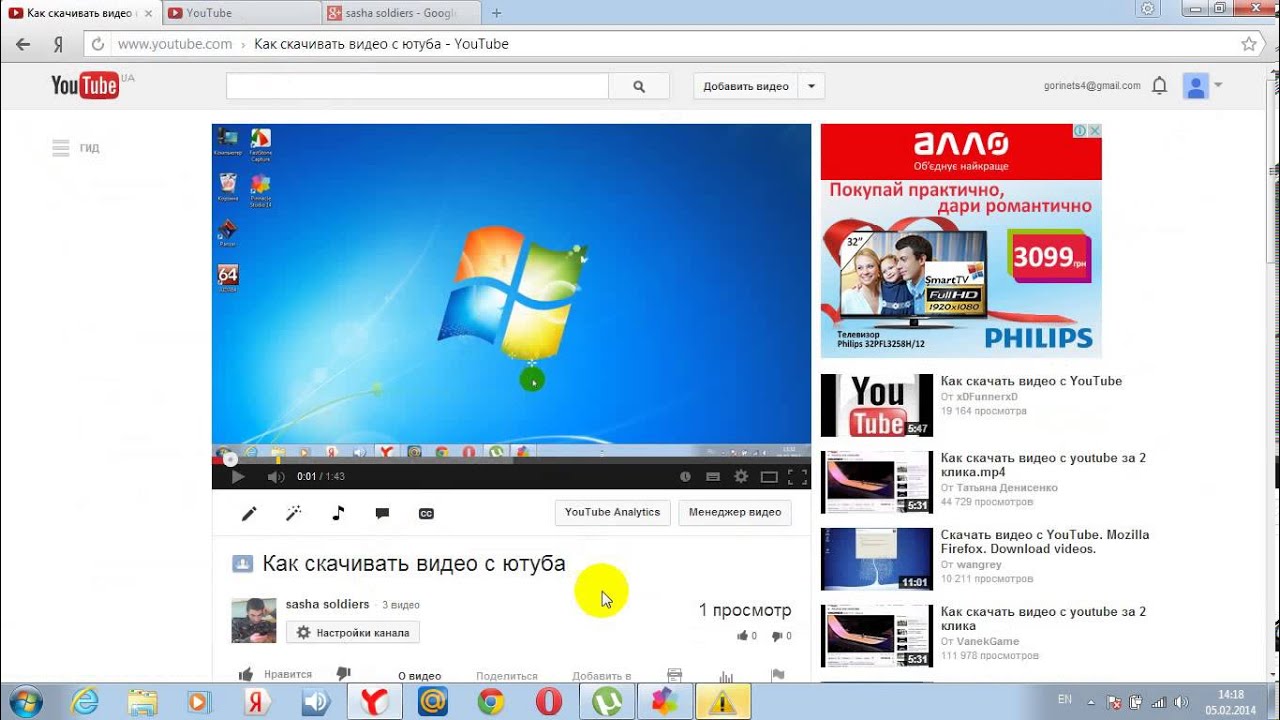
Task: Open the annotations speech bubble icon
Action: [382, 513]
